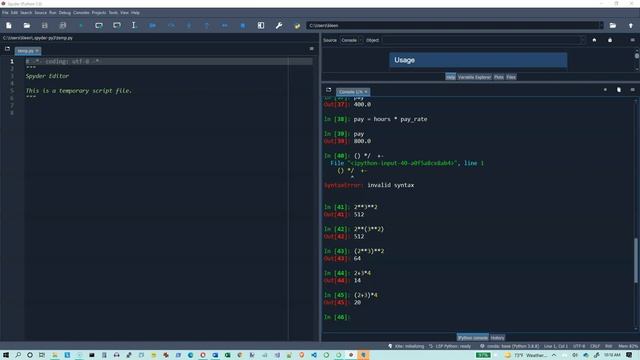Switch to the History tab

click(x=497, y=338)
